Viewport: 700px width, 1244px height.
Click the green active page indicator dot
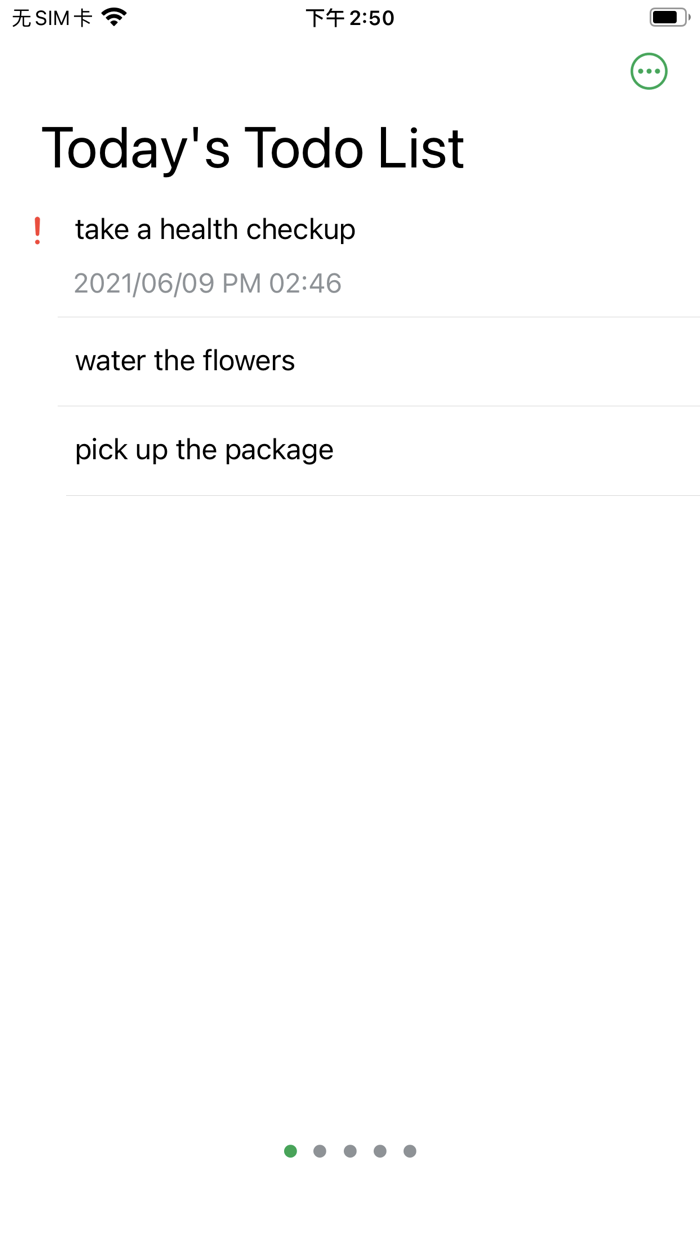[x=290, y=1151]
